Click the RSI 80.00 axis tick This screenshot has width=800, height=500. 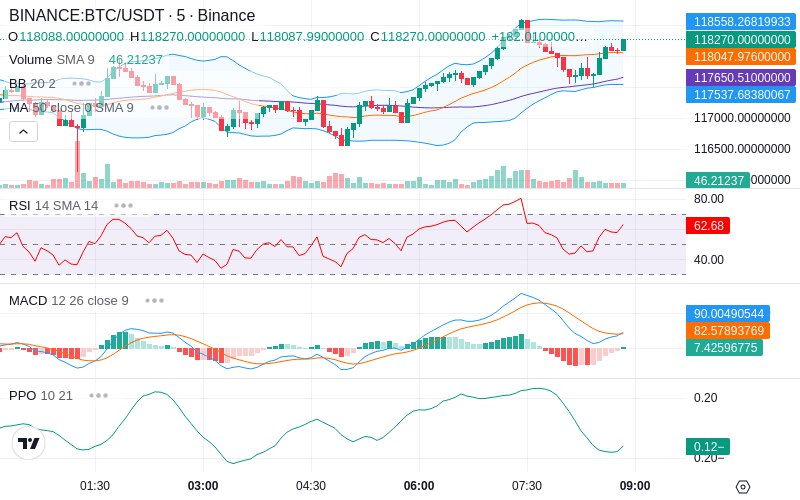(709, 199)
